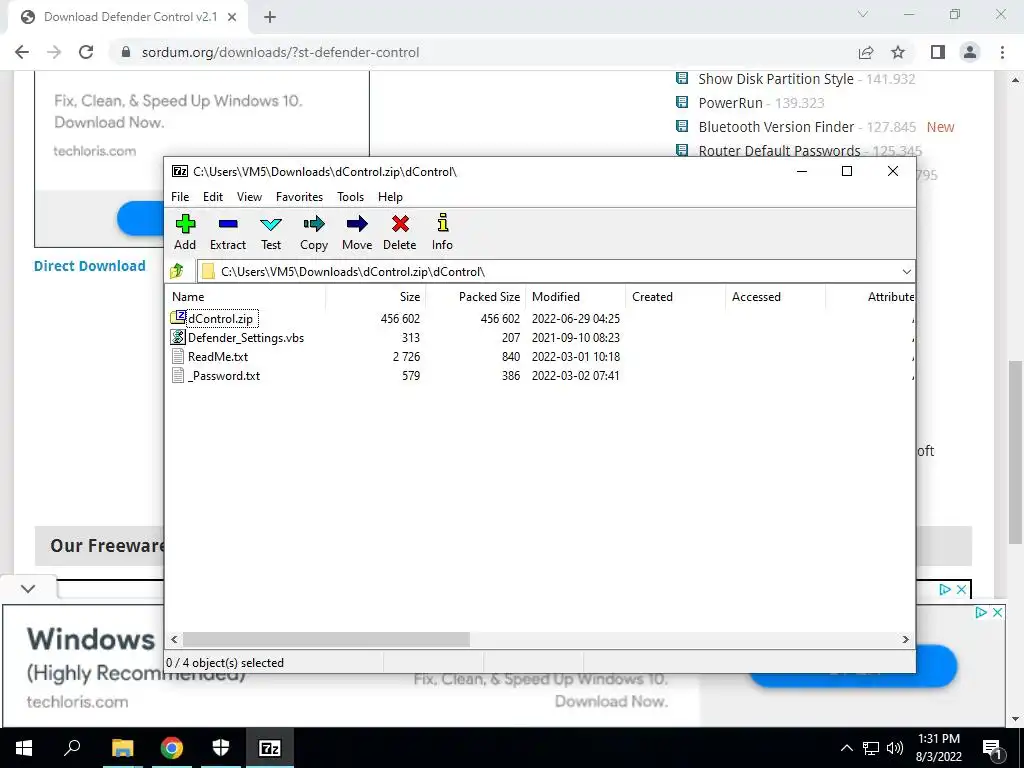Expand the 7-Zip address path dropdown
1024x768 pixels.
(x=906, y=271)
